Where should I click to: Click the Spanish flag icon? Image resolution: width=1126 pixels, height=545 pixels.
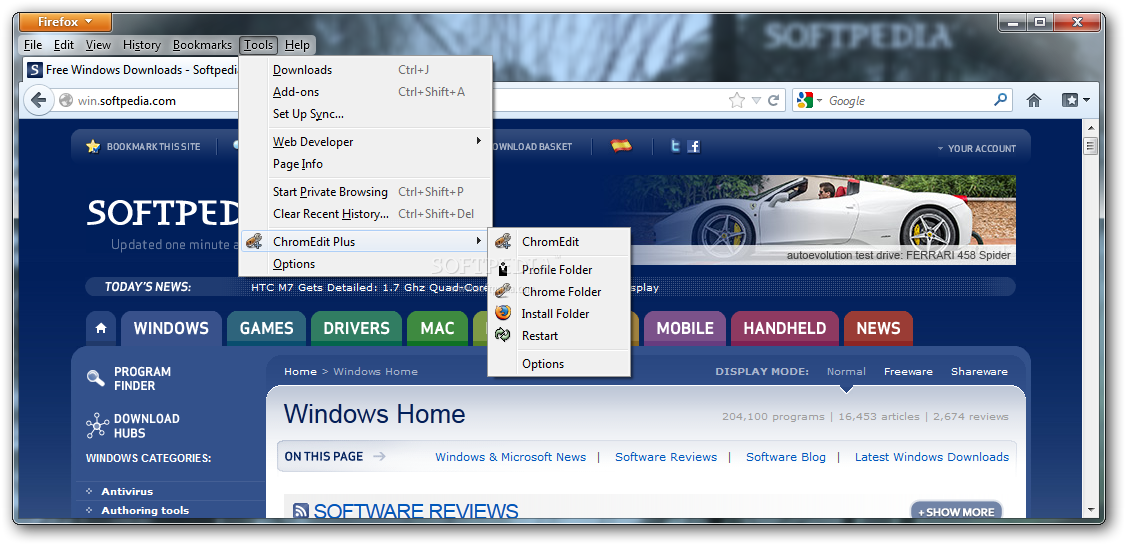coord(622,146)
